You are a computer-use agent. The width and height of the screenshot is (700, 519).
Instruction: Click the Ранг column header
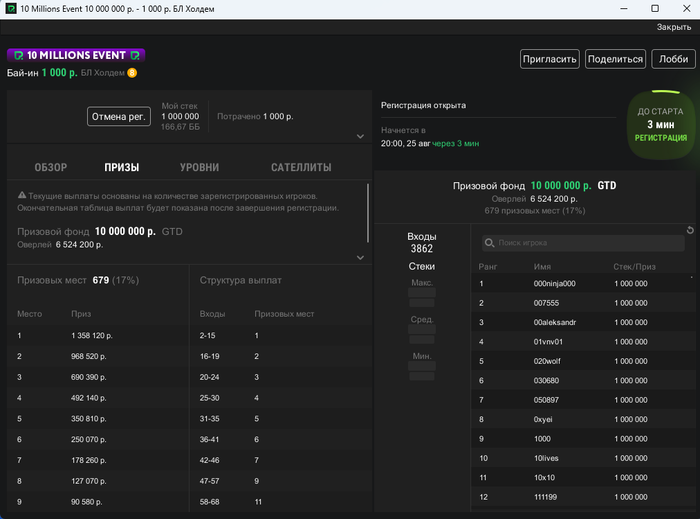pos(488,267)
